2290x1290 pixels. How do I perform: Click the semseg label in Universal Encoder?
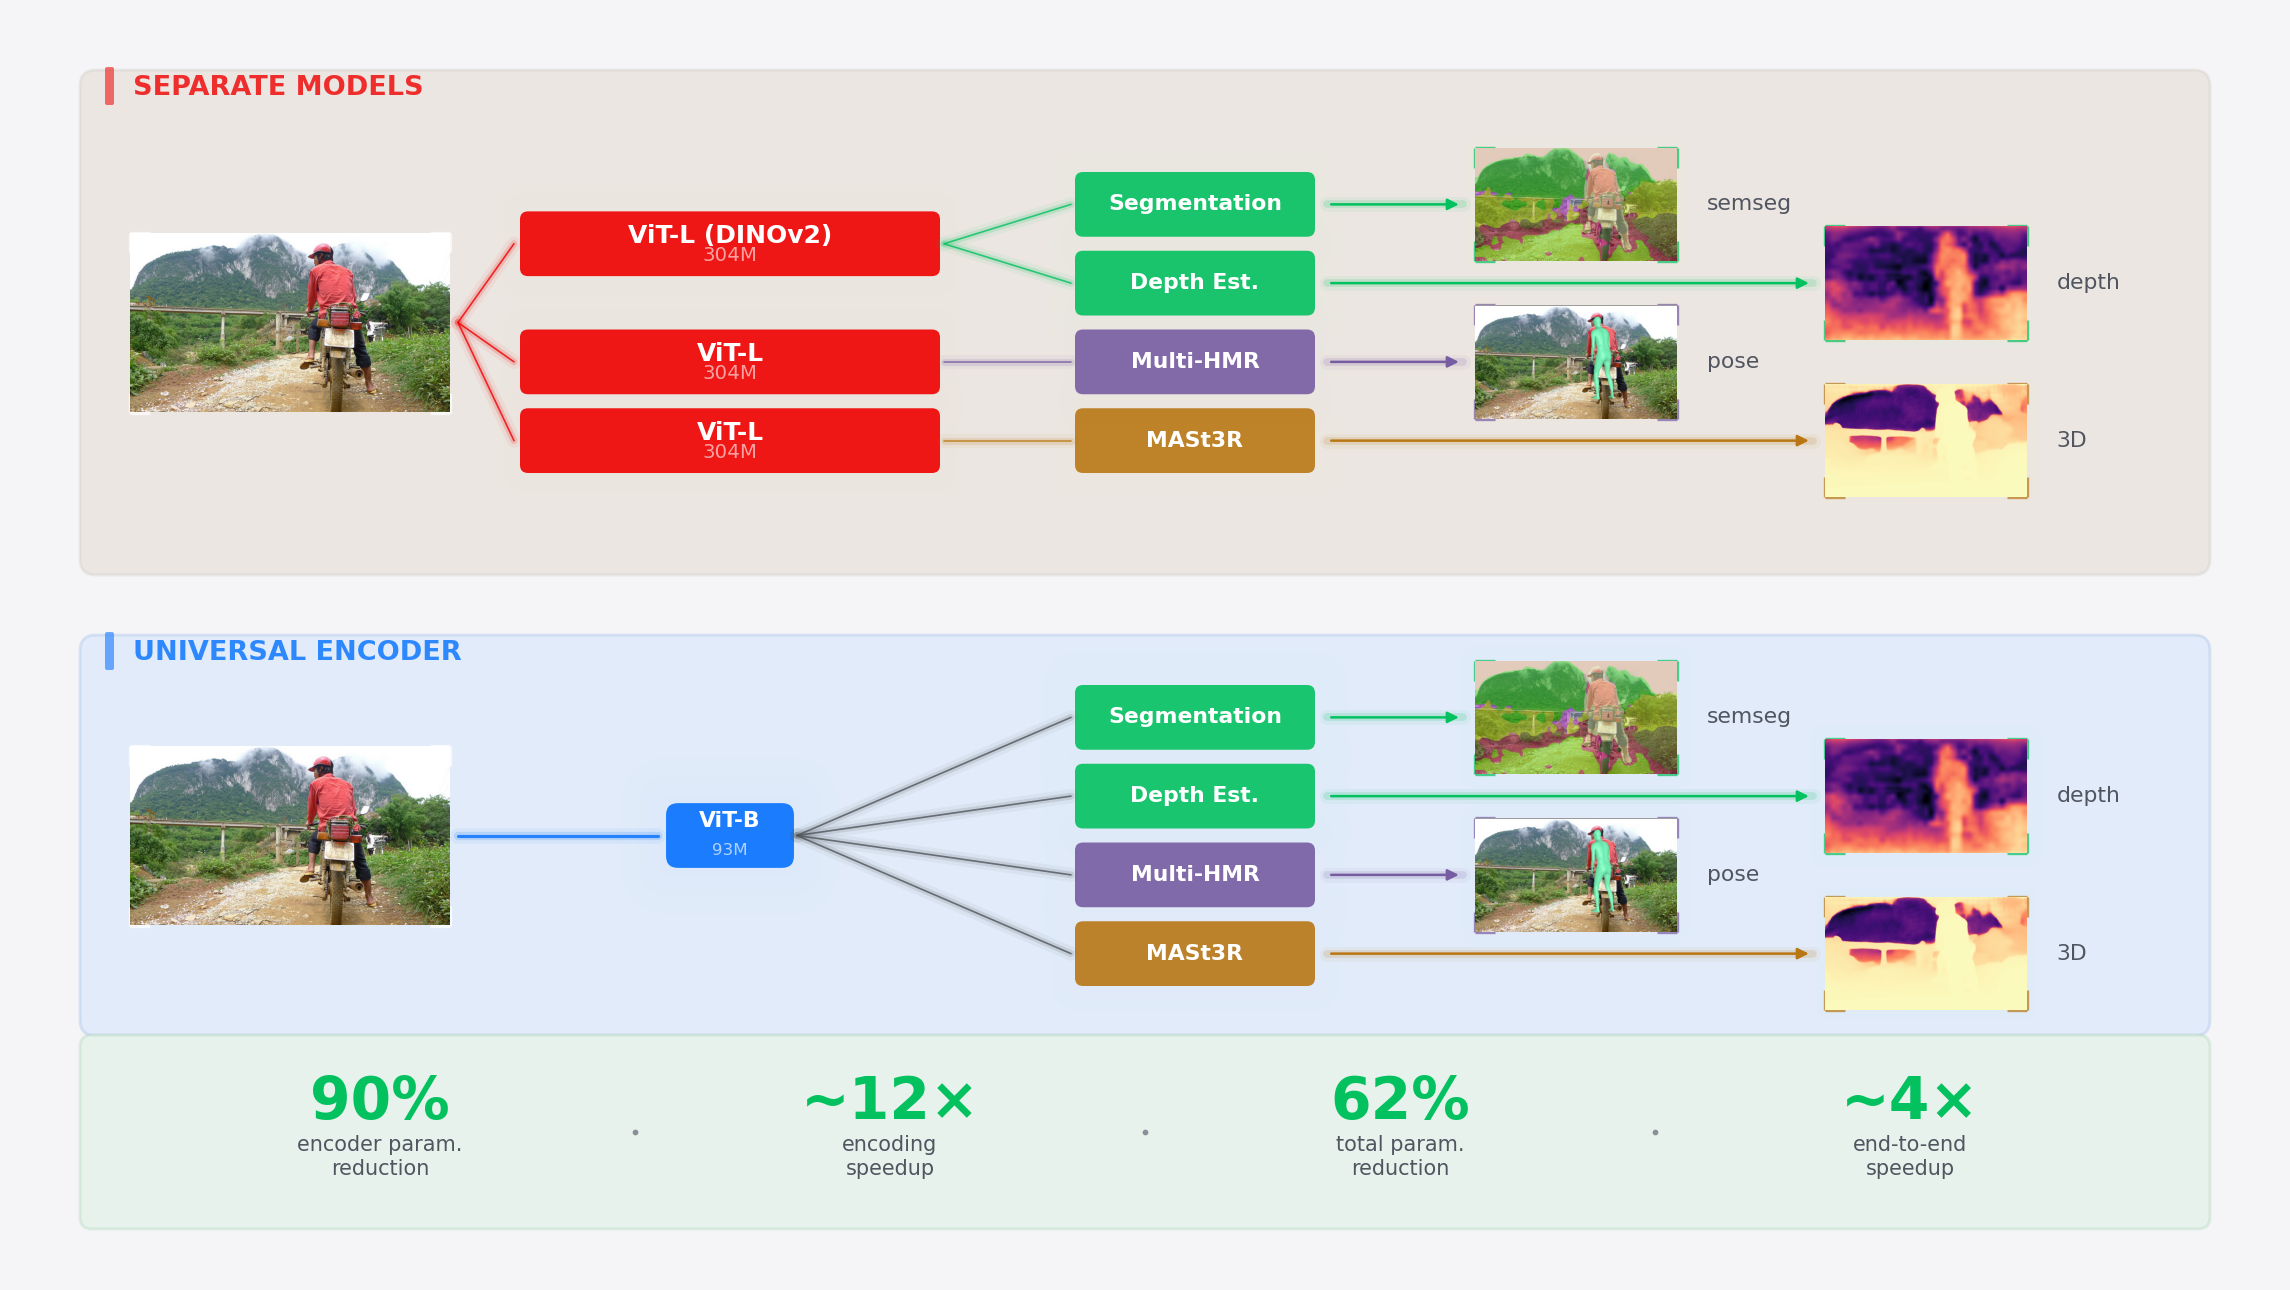[1748, 716]
